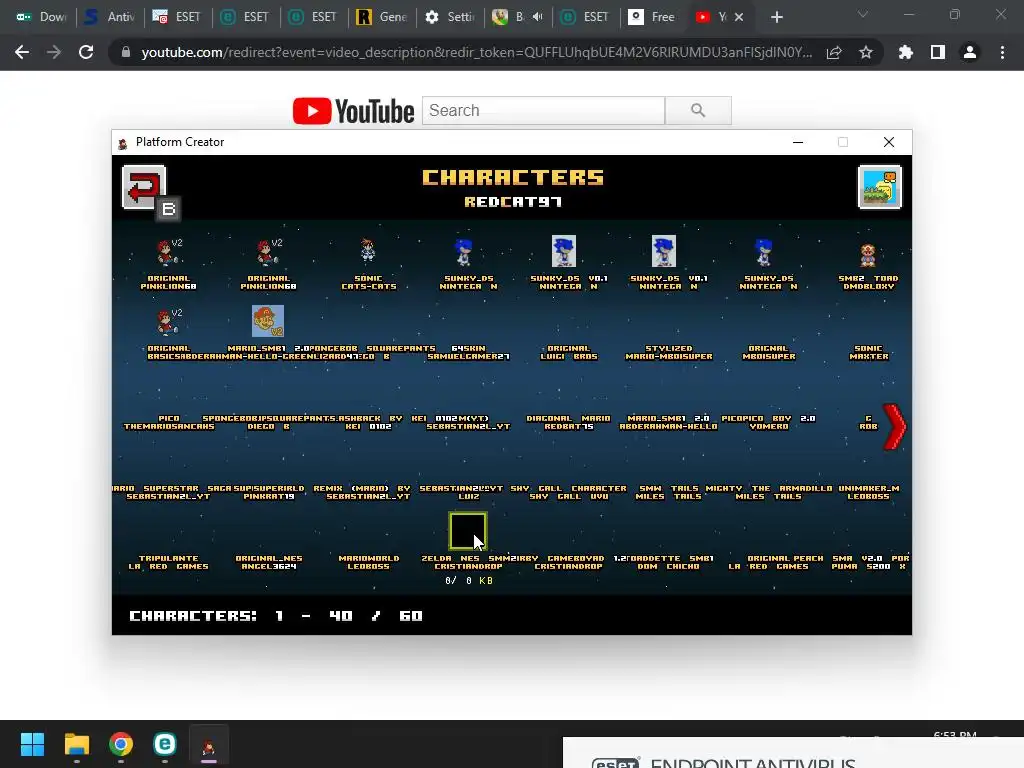
Task: Select the MarioWorld LeoBoss entry
Action: tap(368, 562)
